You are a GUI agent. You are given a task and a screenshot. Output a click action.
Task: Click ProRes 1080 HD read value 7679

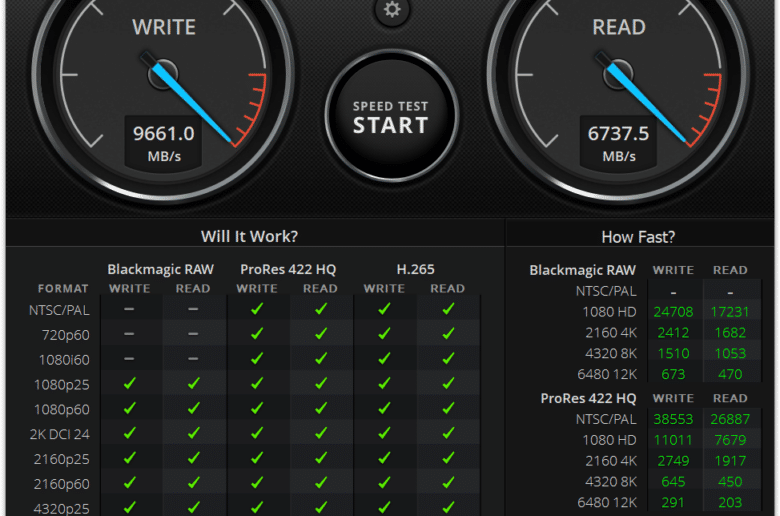point(730,440)
